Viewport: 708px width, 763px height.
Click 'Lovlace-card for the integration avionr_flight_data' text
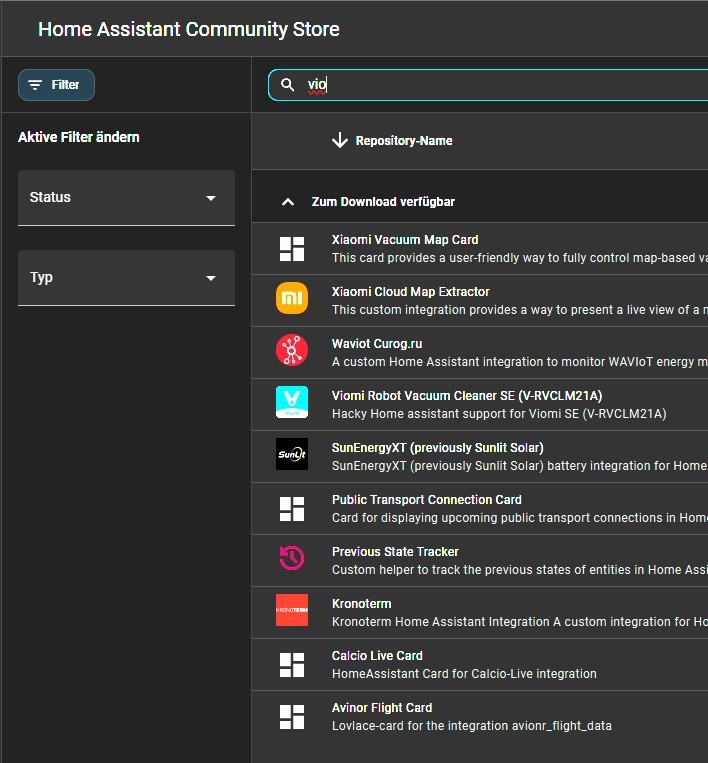[x=472, y=726]
